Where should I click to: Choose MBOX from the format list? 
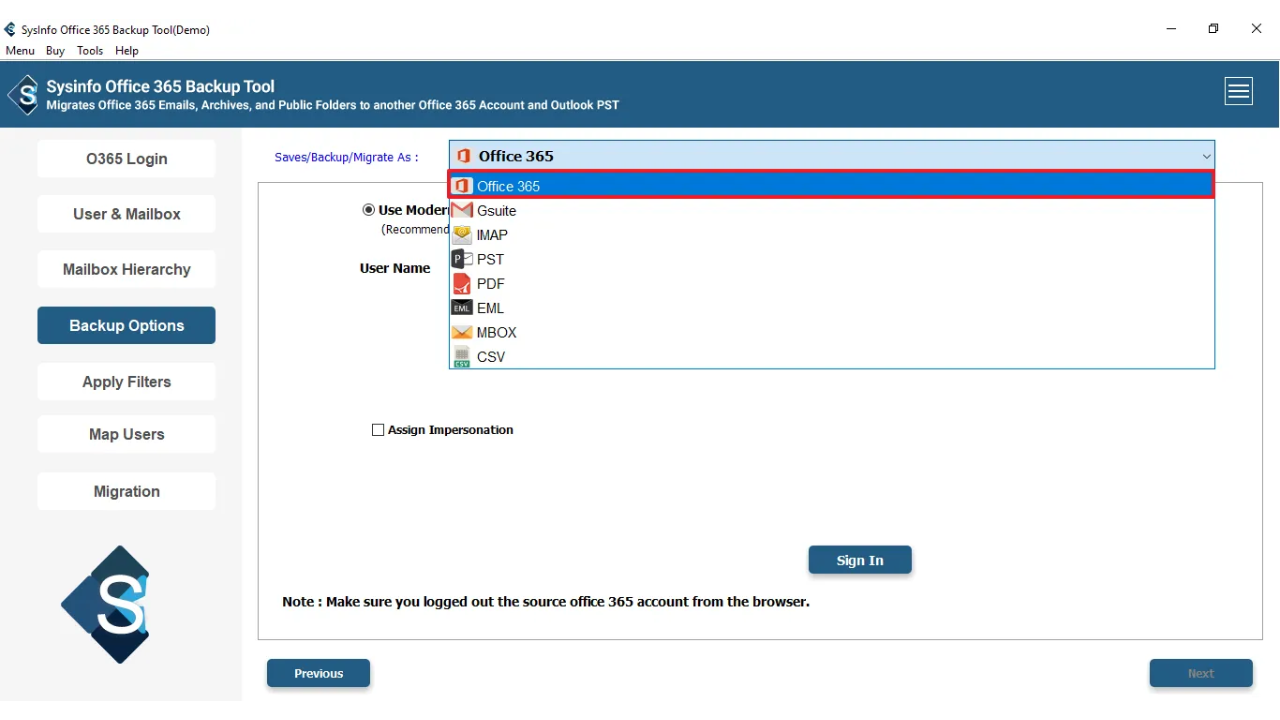click(832, 332)
